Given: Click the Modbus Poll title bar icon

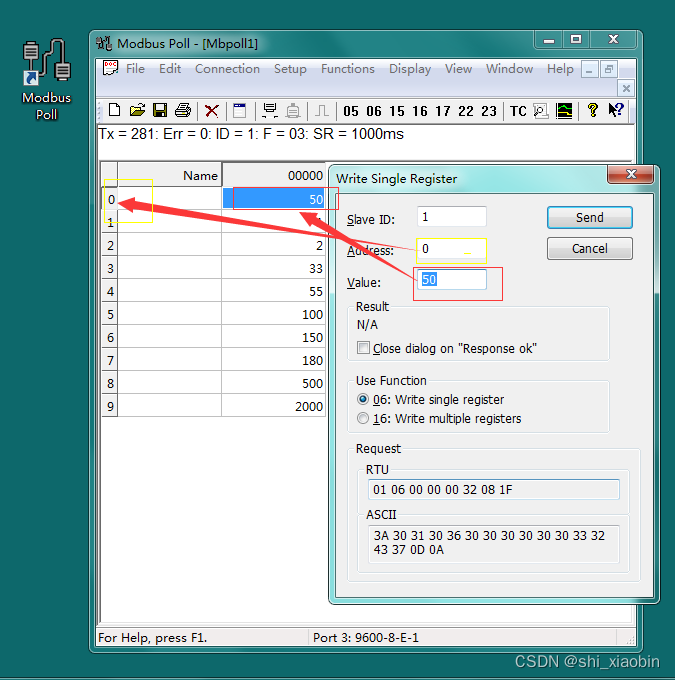Looking at the screenshot, I should pos(104,43).
